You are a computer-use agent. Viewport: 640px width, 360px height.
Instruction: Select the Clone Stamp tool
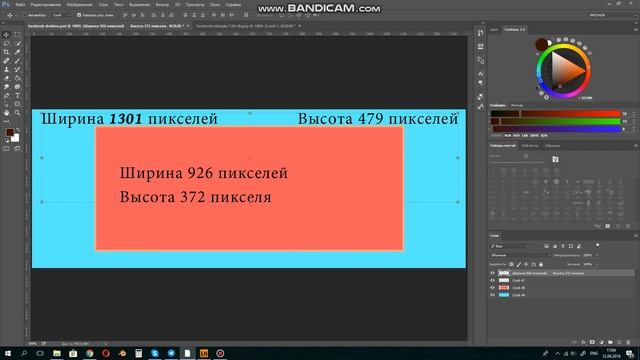[6, 70]
